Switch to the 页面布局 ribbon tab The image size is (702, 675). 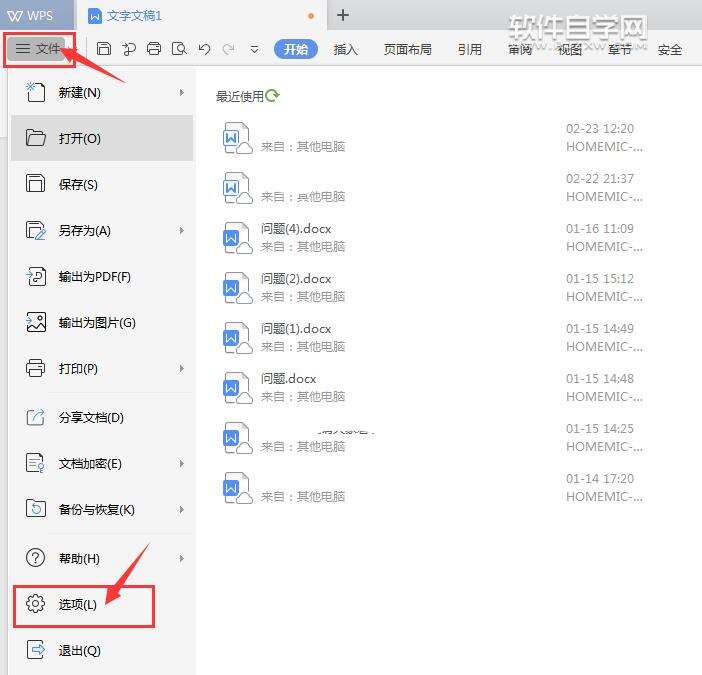pyautogui.click(x=407, y=49)
